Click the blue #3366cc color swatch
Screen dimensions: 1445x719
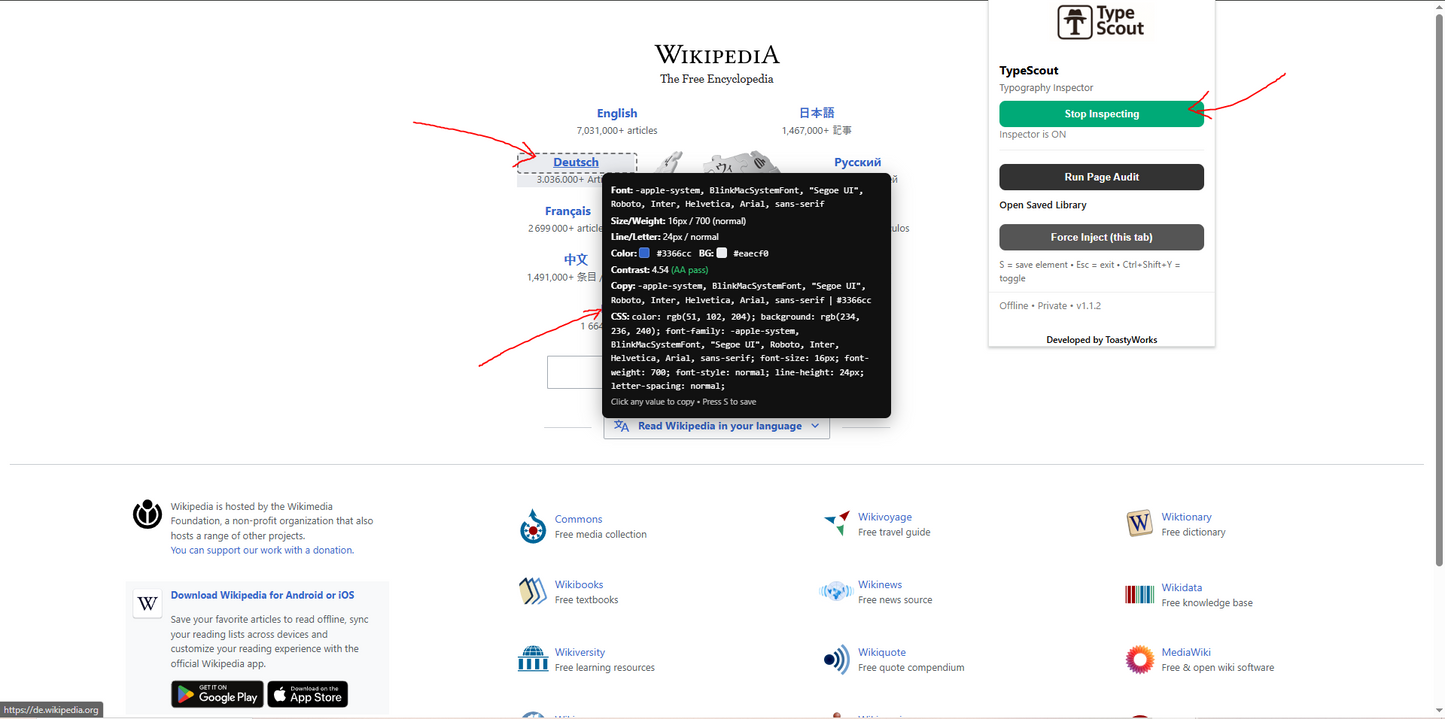coord(645,253)
